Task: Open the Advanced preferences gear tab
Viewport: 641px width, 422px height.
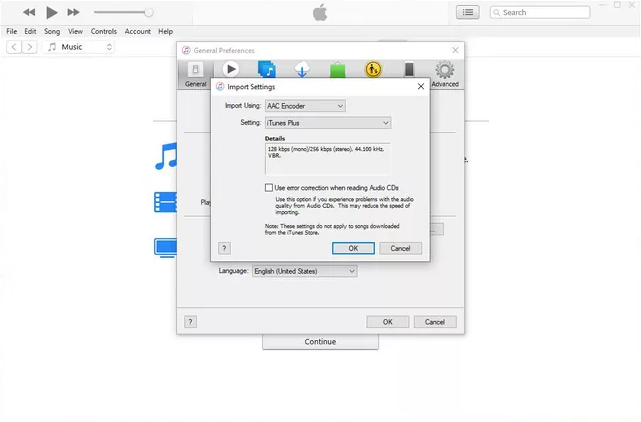Action: (445, 74)
